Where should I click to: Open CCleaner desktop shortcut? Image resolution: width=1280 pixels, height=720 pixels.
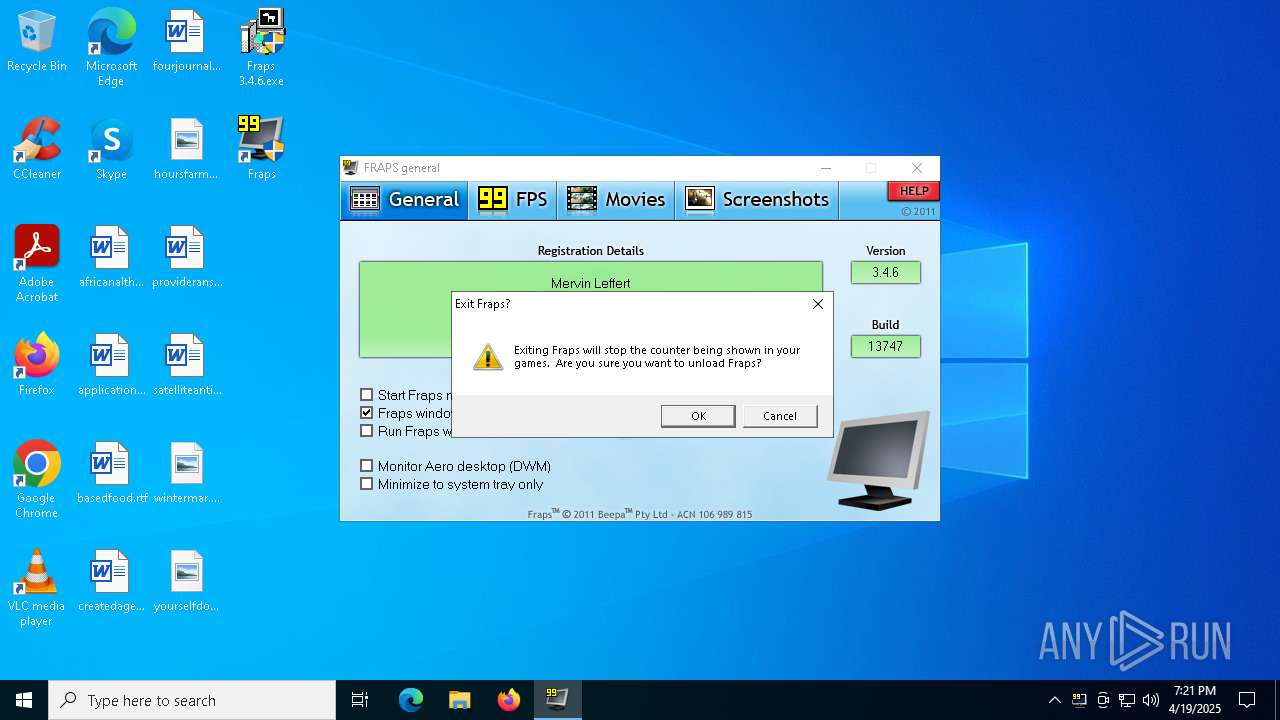(37, 150)
